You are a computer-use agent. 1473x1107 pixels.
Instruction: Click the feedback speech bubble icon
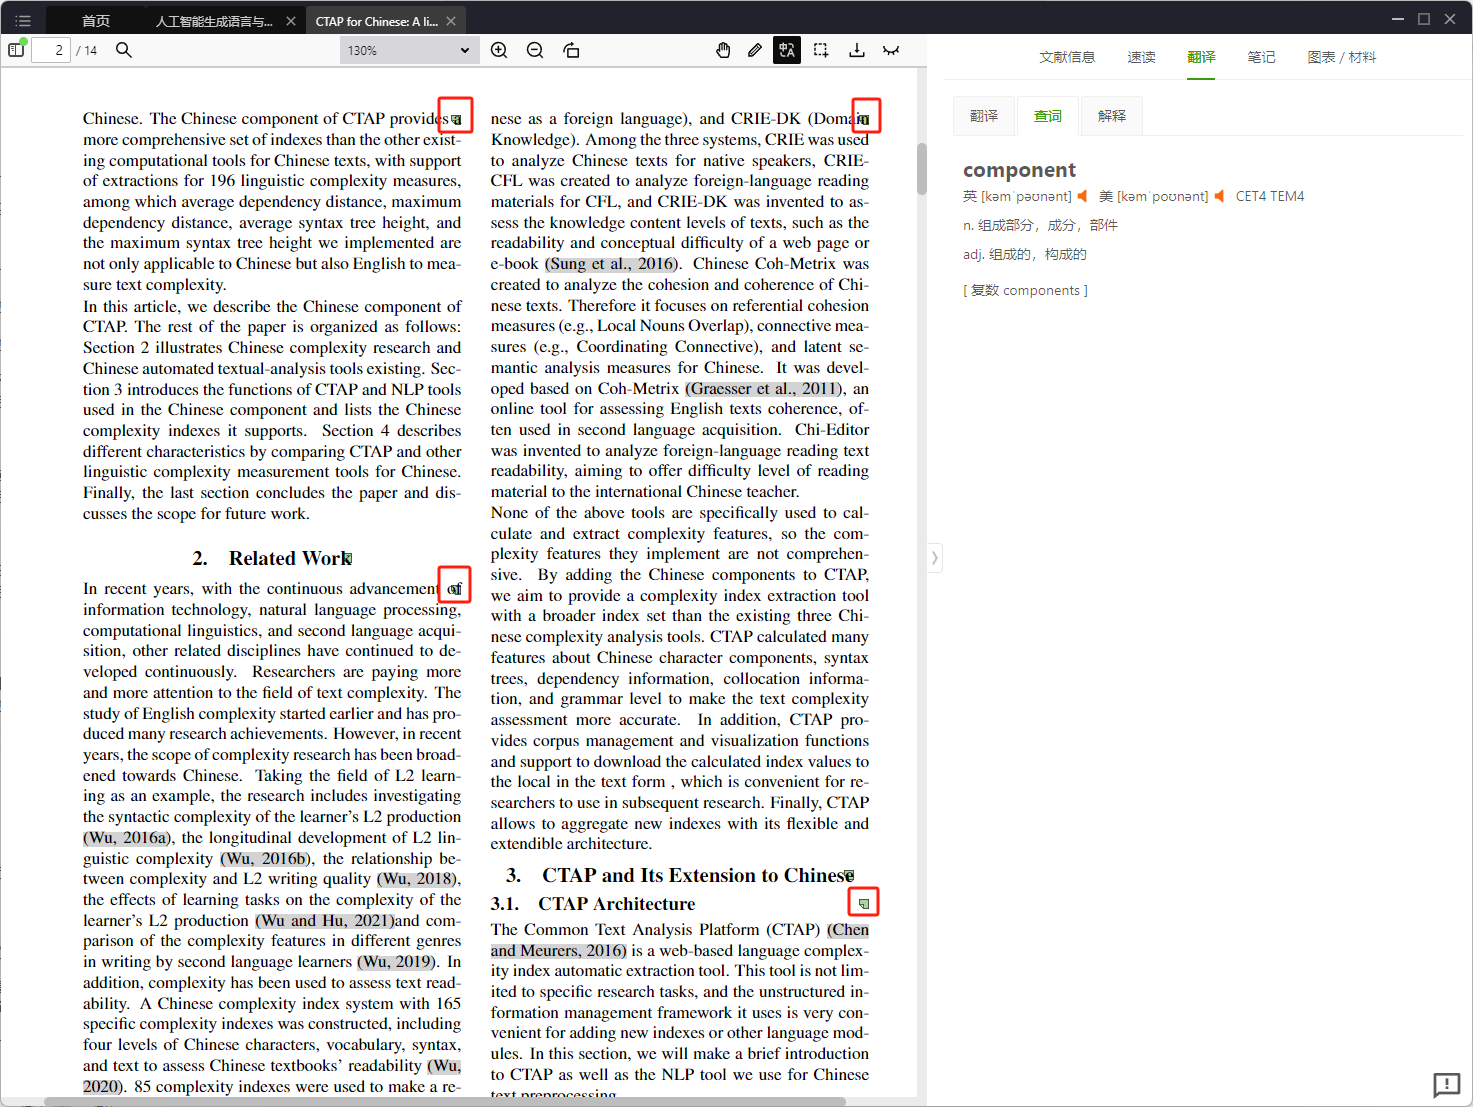[x=1446, y=1085]
